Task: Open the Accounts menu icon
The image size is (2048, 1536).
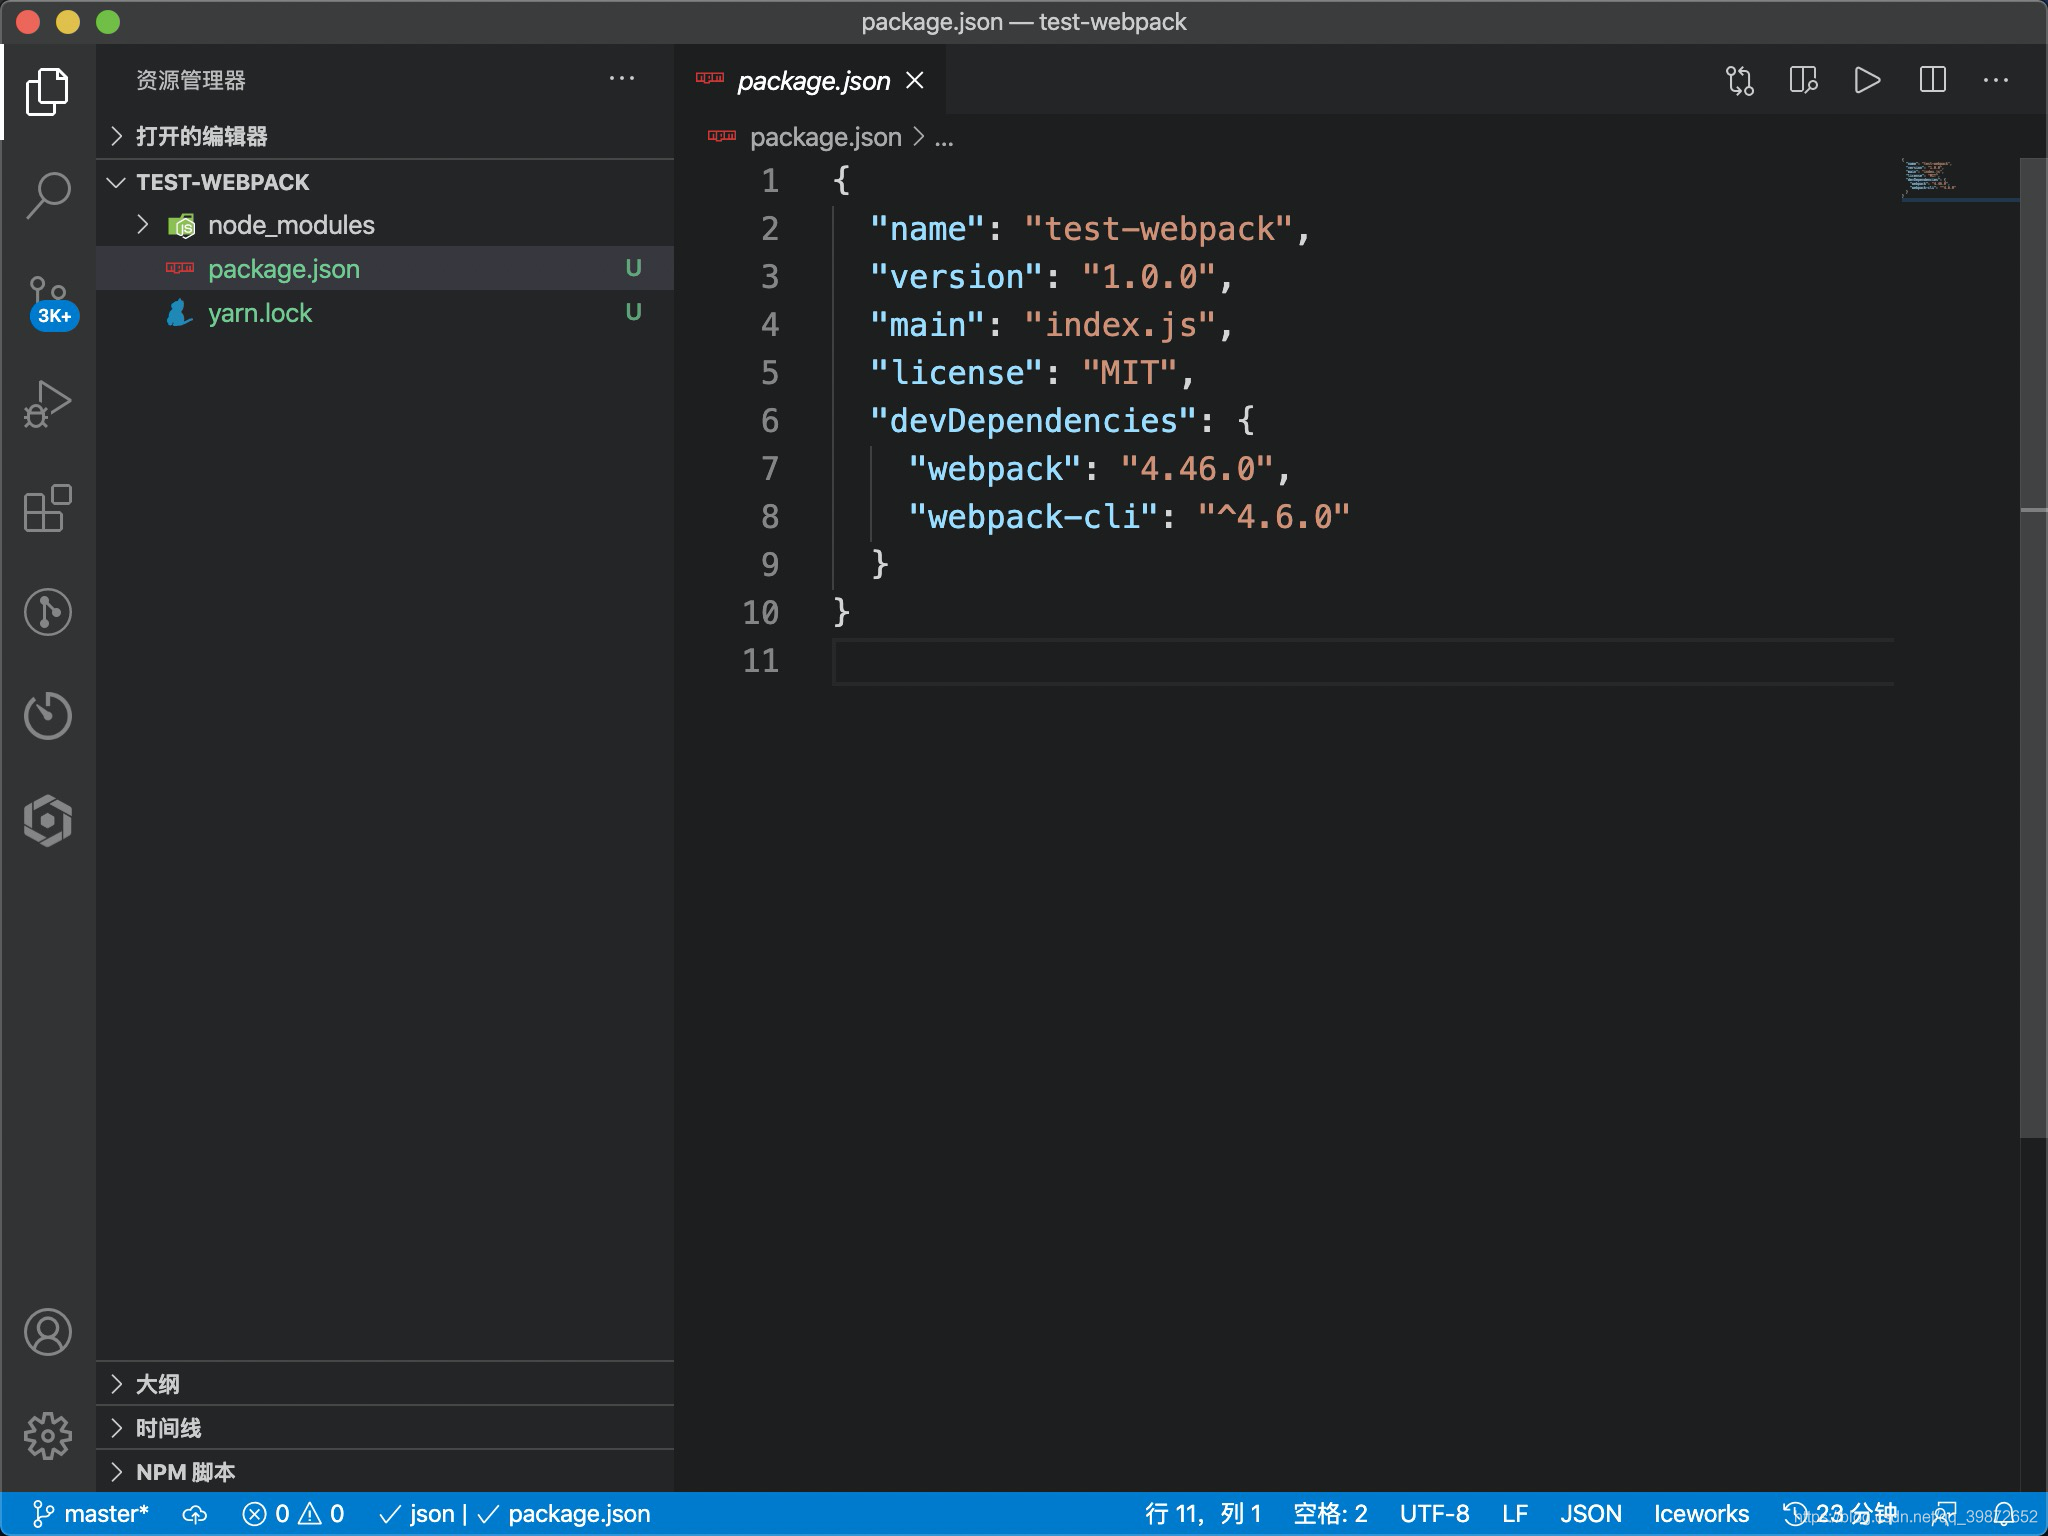Action: (x=47, y=1332)
